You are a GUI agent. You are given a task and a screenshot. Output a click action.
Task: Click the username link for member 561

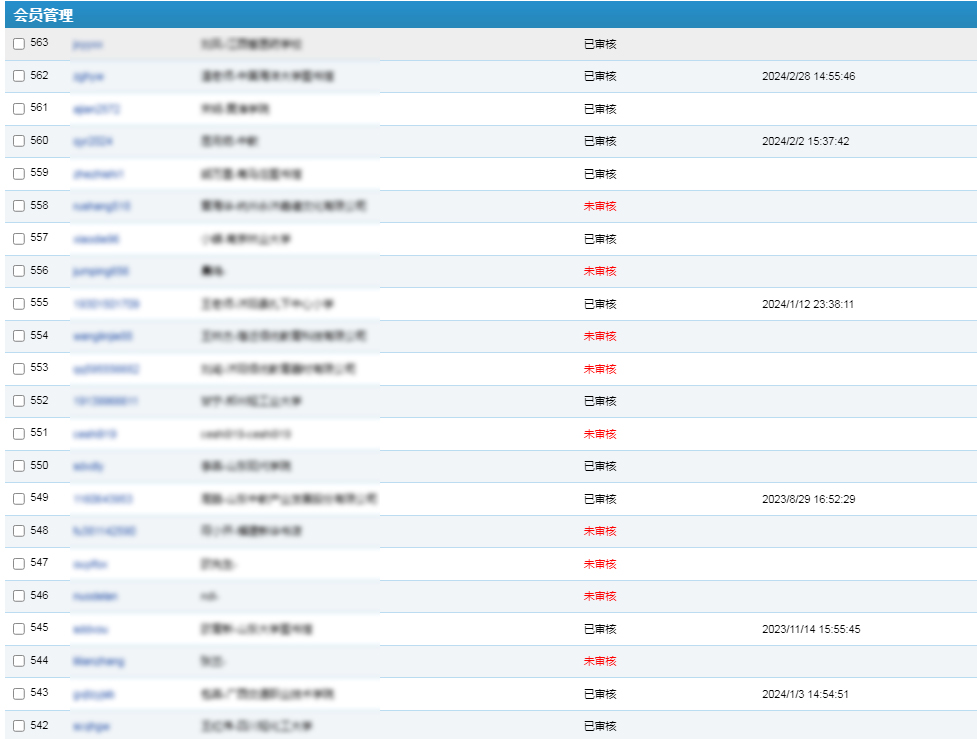(96, 109)
